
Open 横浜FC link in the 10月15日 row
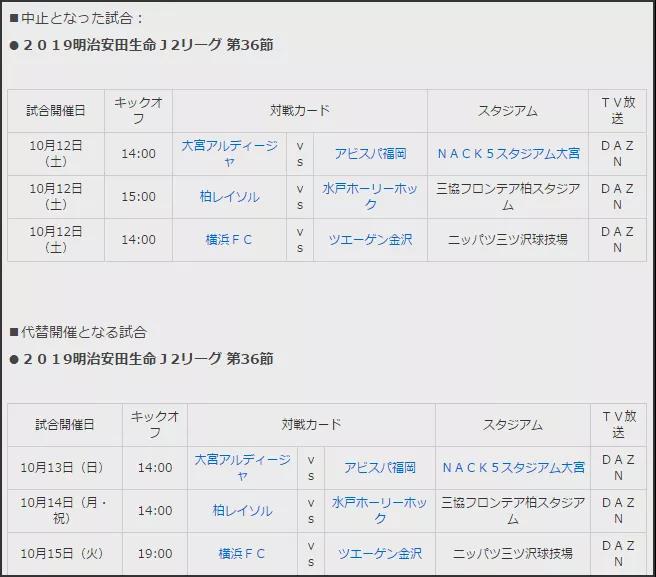click(x=242, y=554)
